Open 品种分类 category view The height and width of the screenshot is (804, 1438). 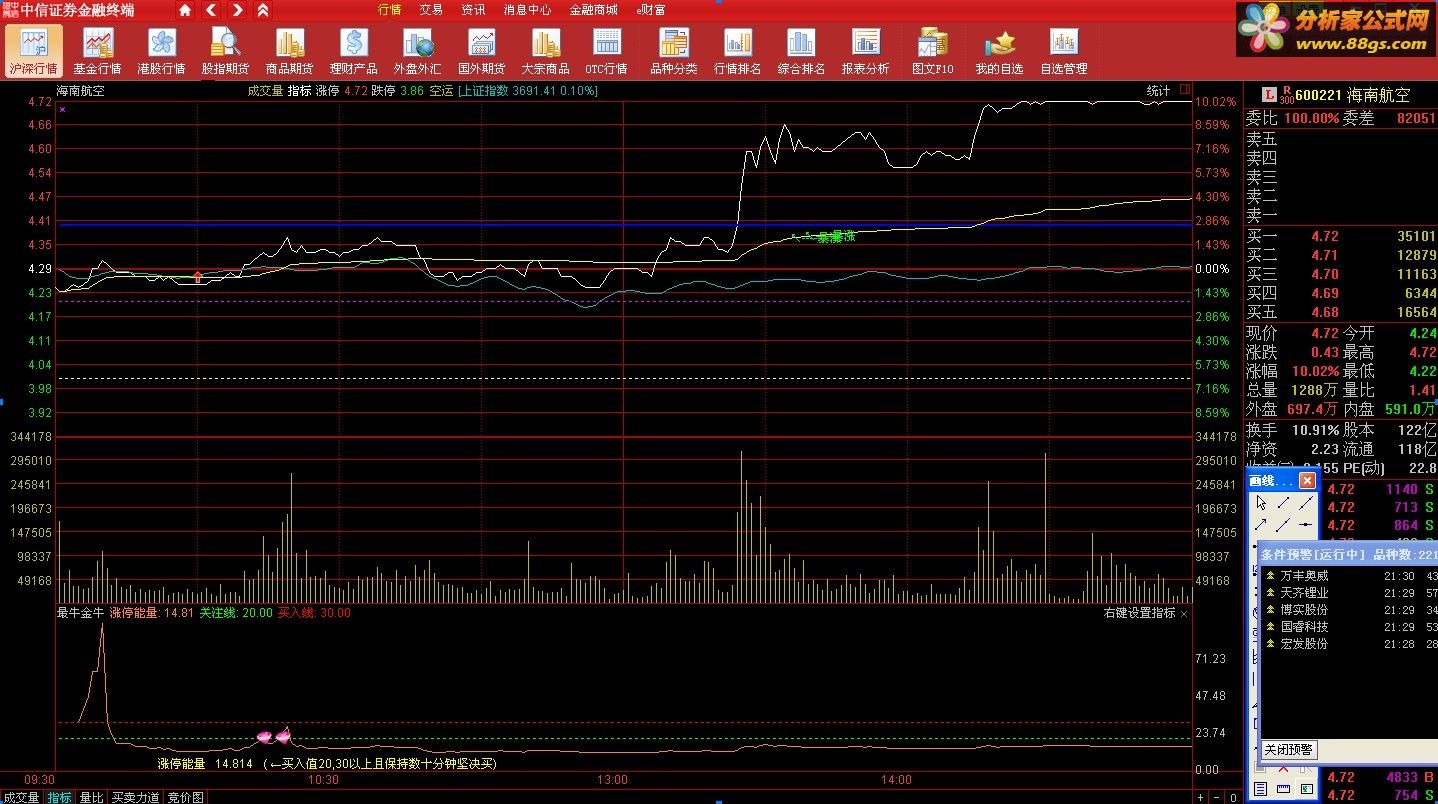coord(673,52)
